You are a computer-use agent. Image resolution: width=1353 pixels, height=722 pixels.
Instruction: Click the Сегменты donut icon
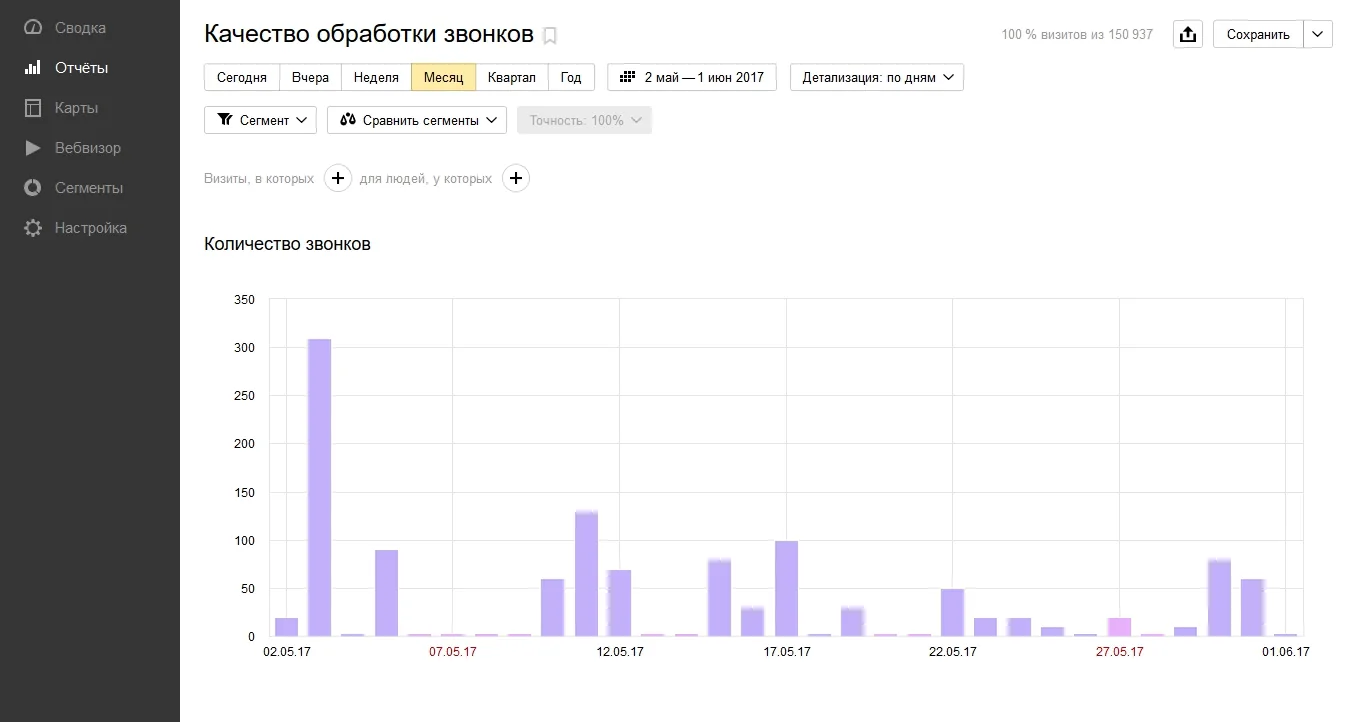click(x=33, y=188)
